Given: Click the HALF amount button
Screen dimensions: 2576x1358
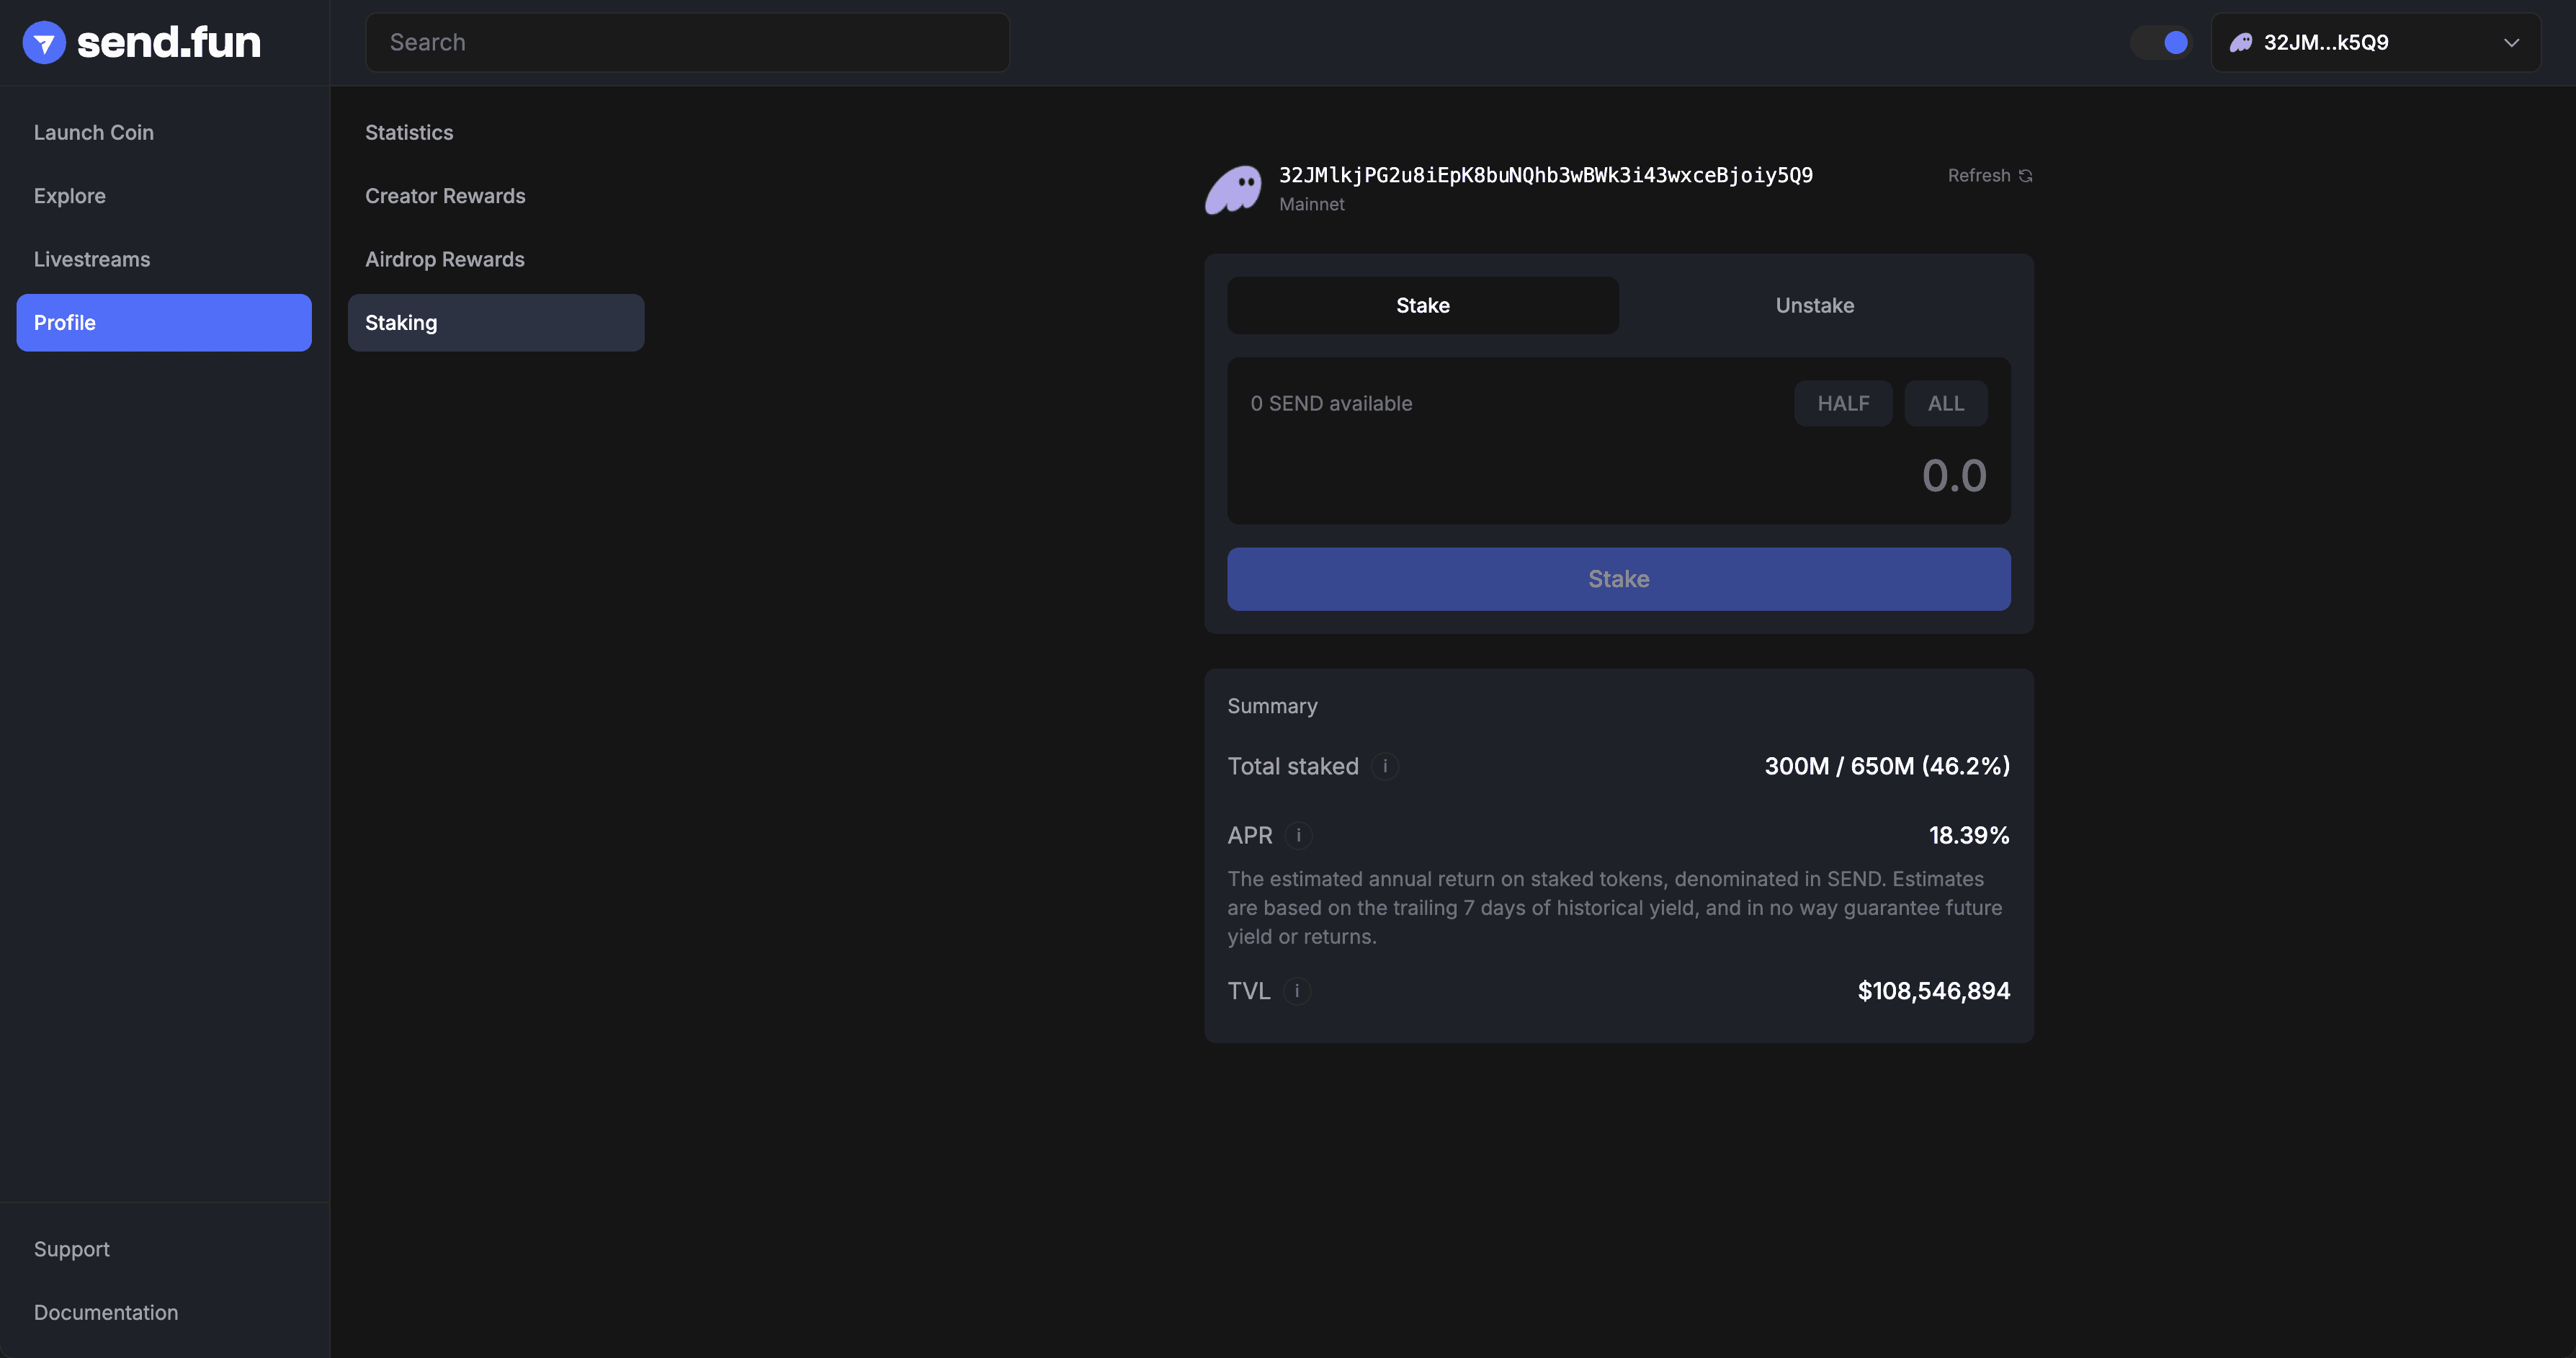Looking at the screenshot, I should click(1843, 403).
